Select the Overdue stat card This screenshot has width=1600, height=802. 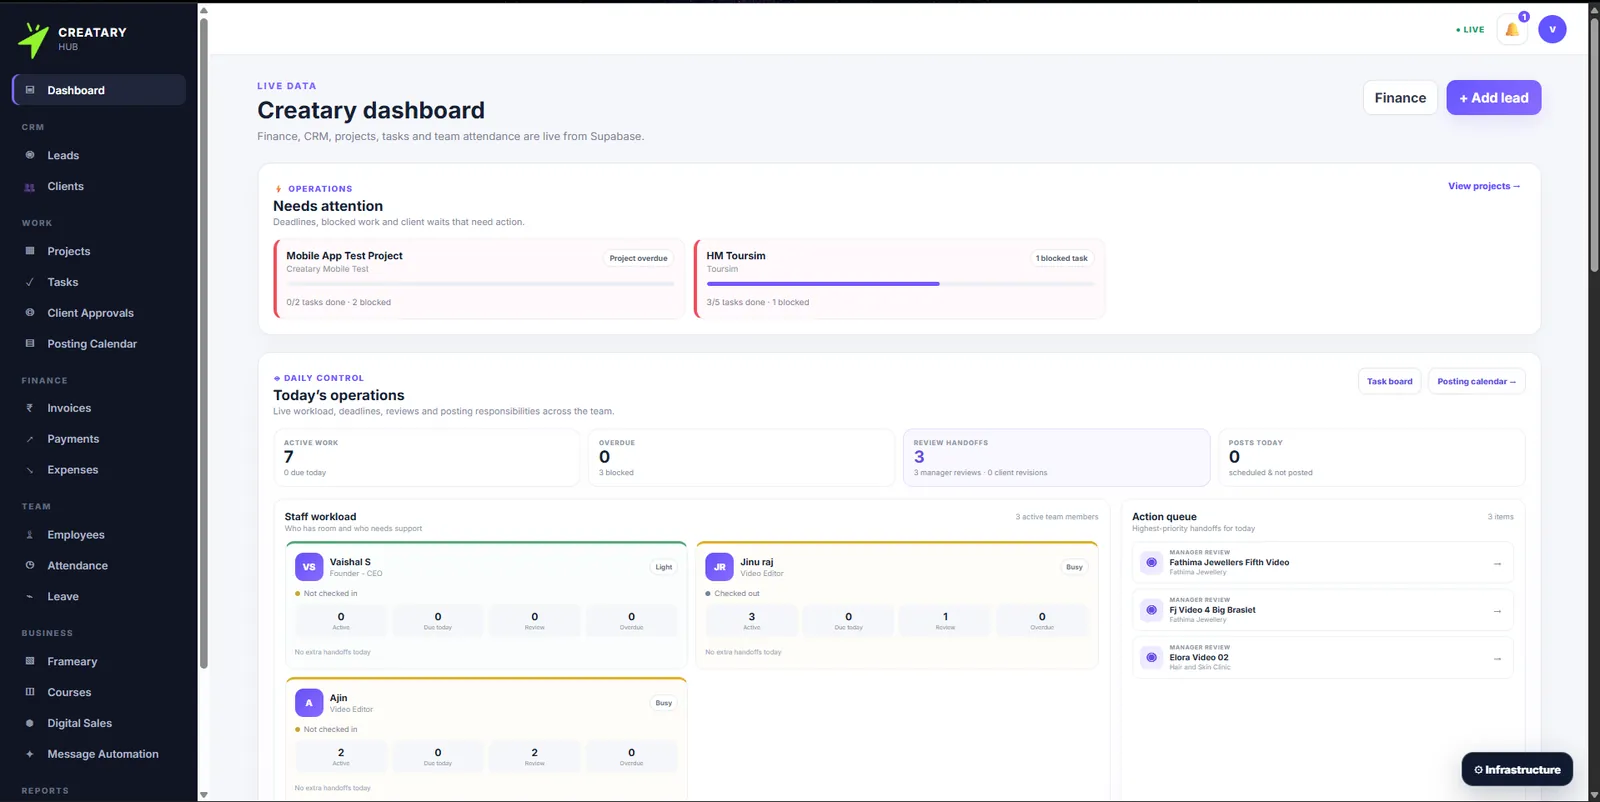coord(741,458)
